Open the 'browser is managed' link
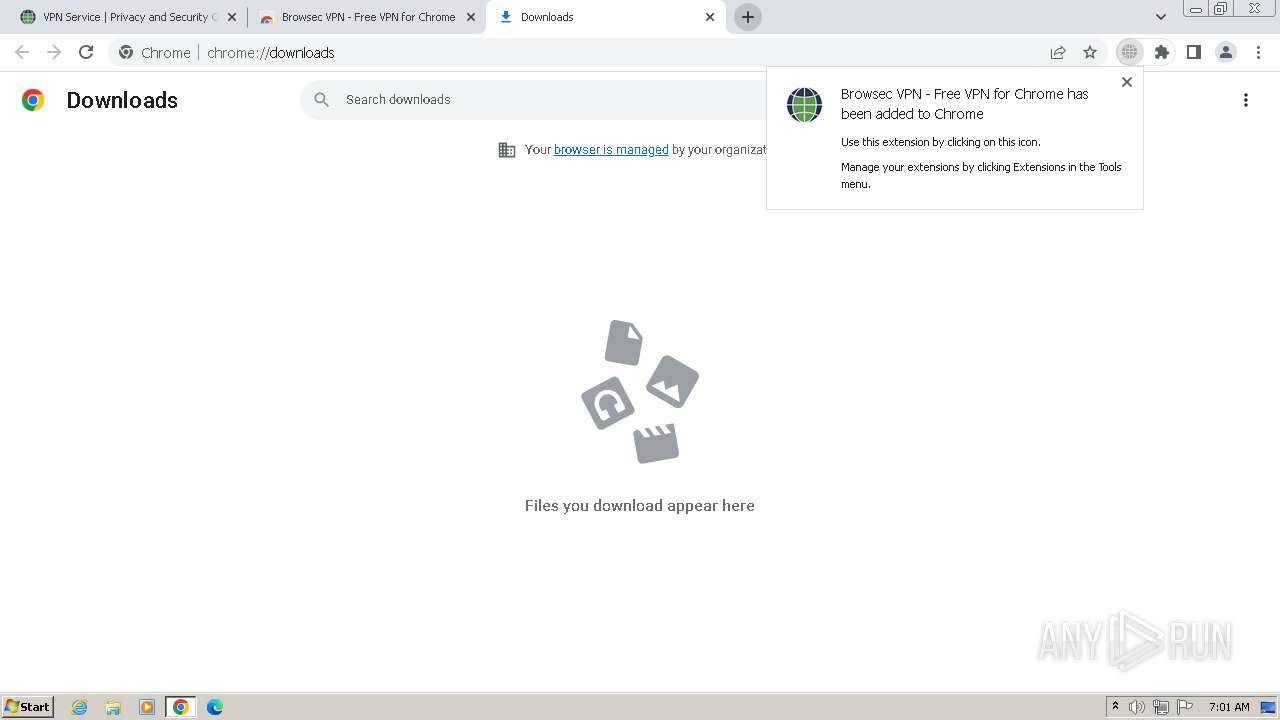 point(611,150)
